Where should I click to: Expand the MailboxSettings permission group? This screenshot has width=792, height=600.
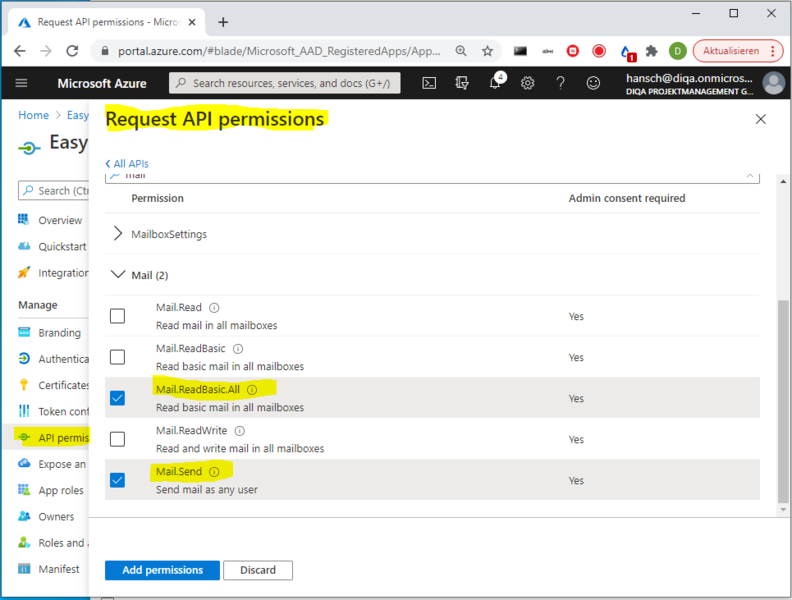pyautogui.click(x=119, y=234)
